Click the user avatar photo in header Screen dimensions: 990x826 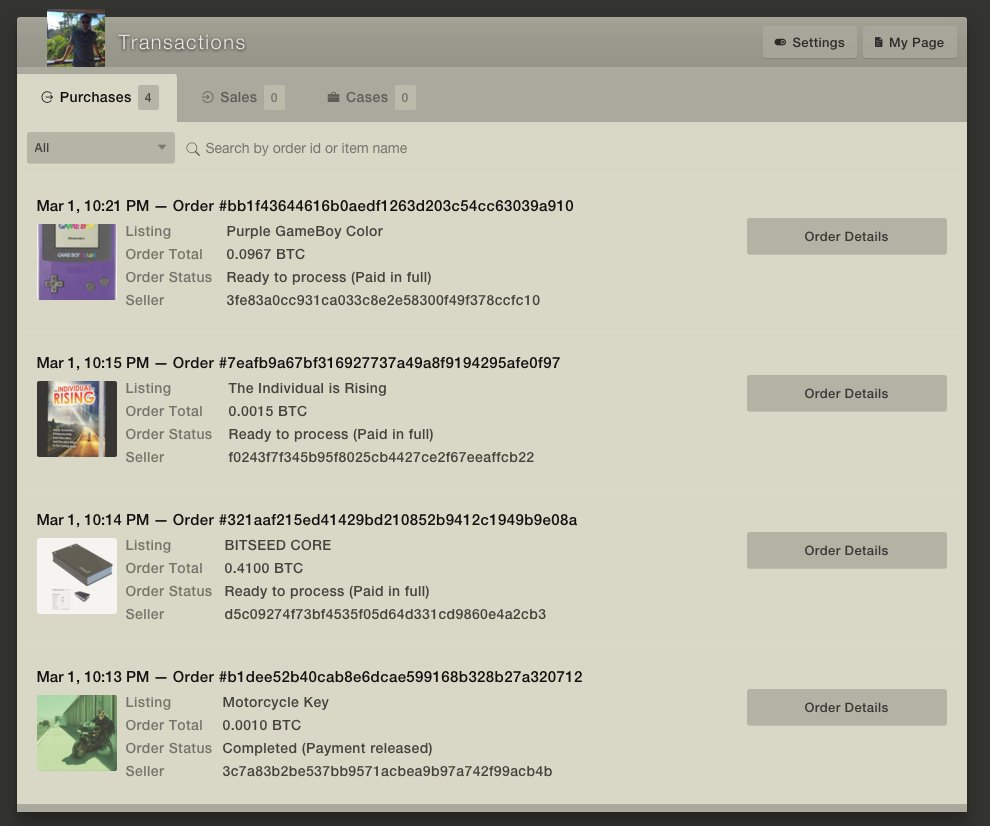pyautogui.click(x=76, y=40)
